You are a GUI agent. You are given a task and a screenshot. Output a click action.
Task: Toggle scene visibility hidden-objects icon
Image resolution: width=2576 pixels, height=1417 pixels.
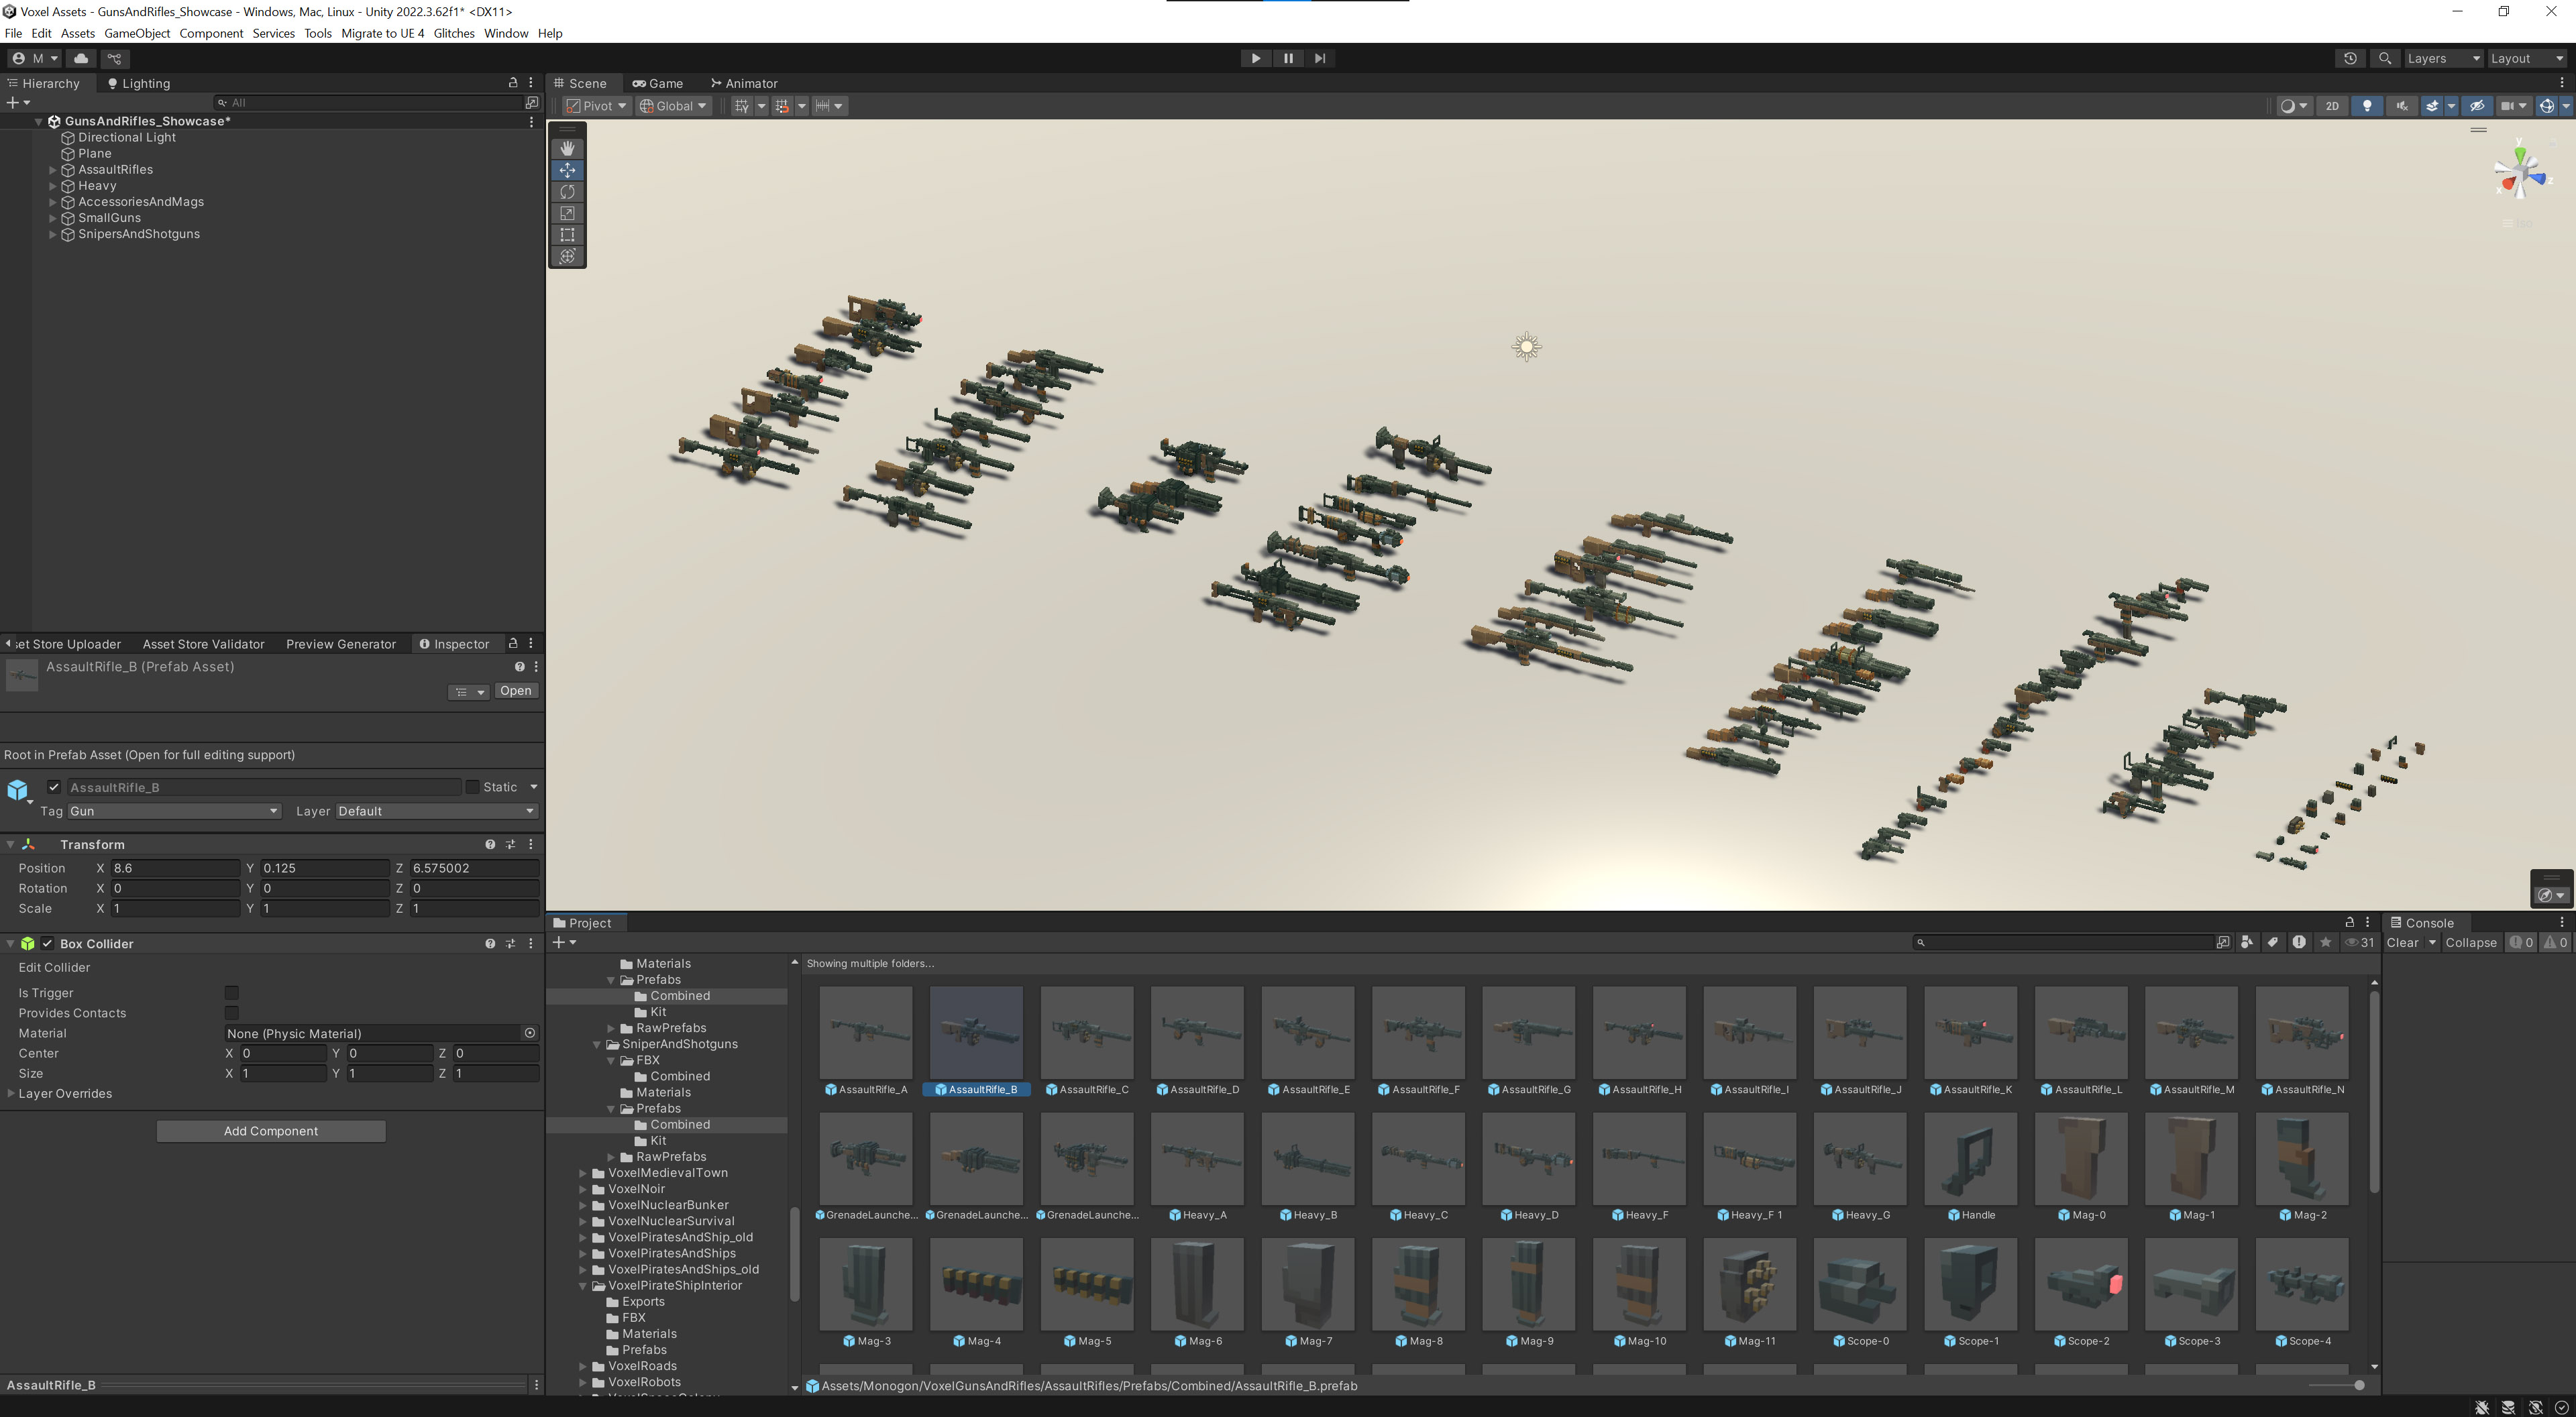click(x=2477, y=106)
